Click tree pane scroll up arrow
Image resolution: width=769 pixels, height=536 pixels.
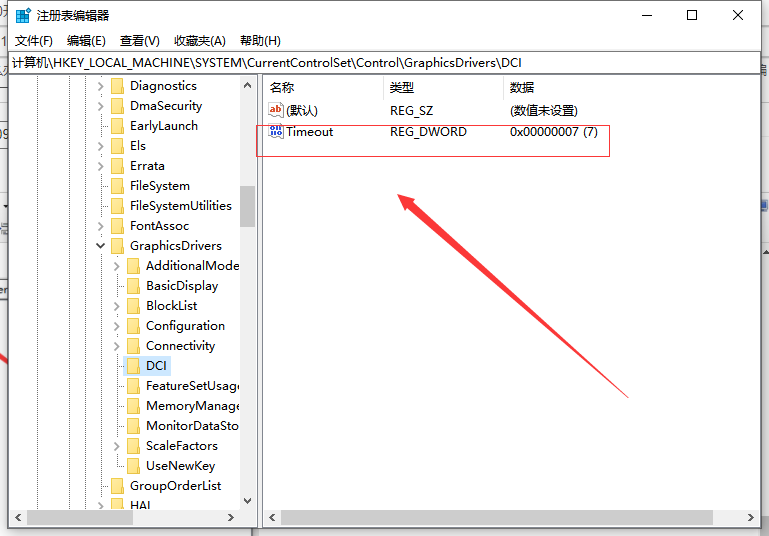tap(248, 86)
